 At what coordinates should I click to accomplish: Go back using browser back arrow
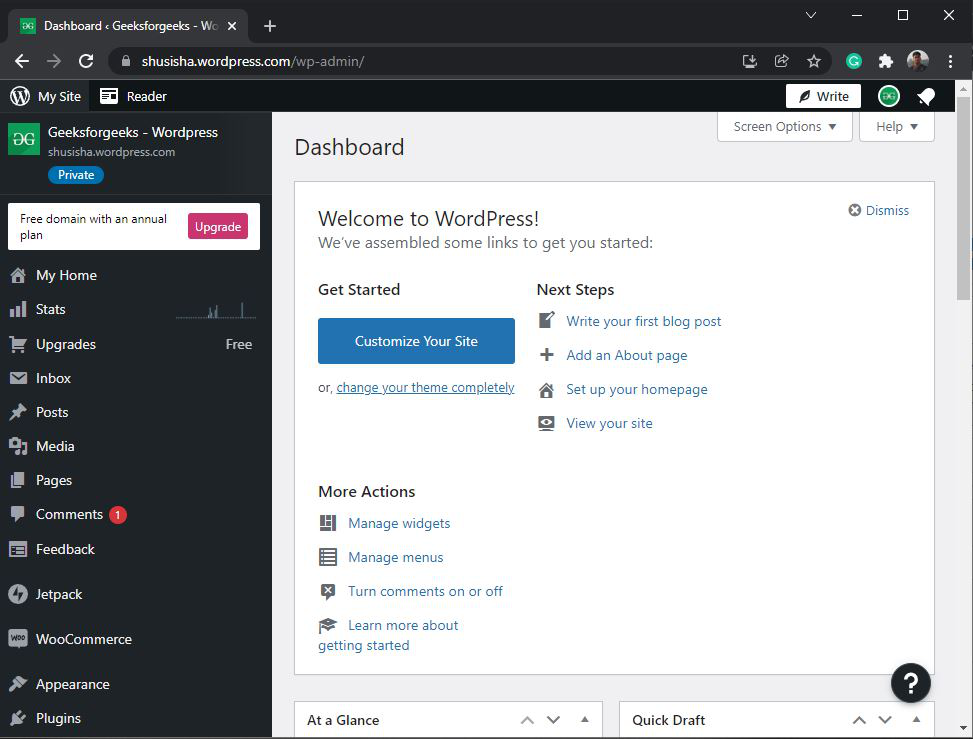point(22,61)
